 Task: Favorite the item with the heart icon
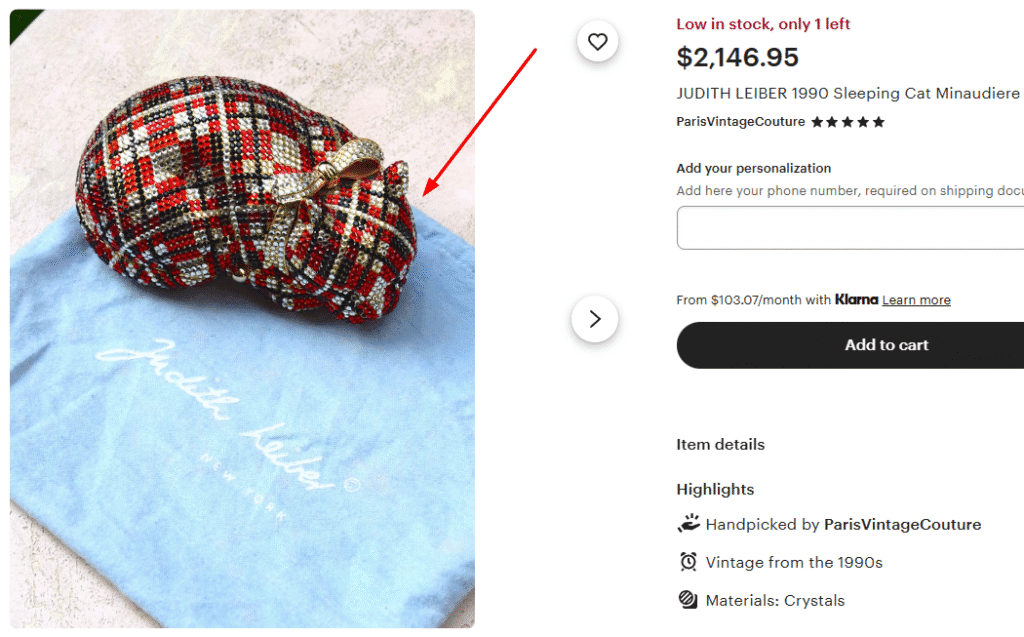[597, 42]
